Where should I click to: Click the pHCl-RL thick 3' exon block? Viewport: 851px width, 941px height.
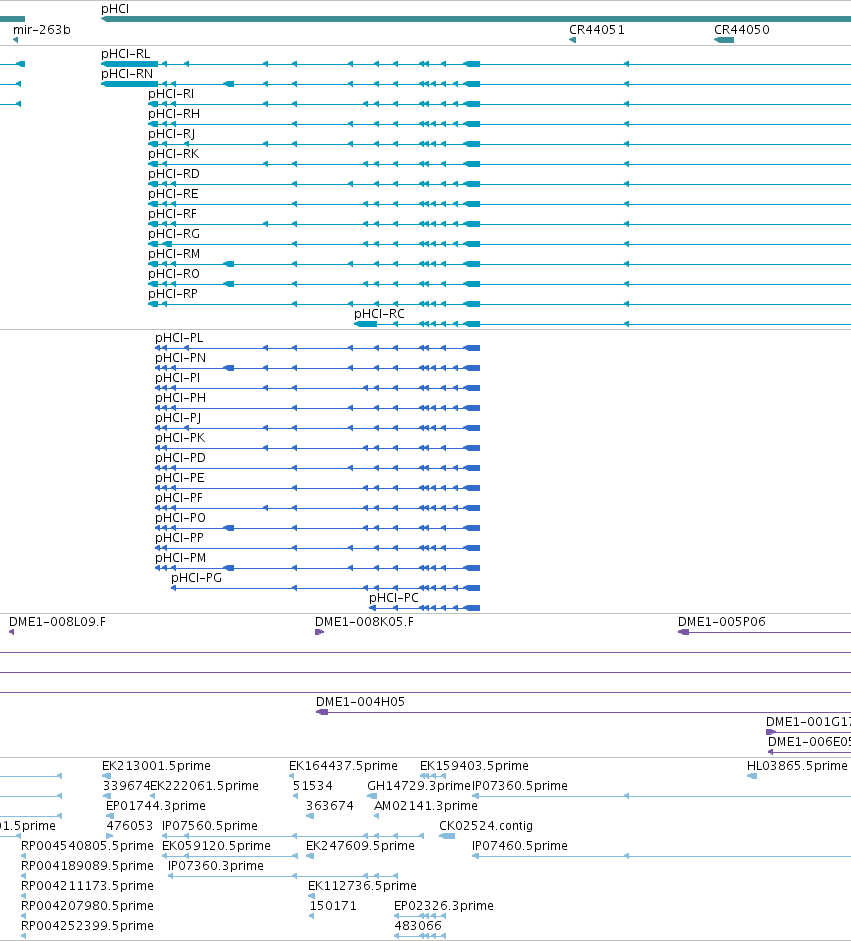[x=130, y=64]
